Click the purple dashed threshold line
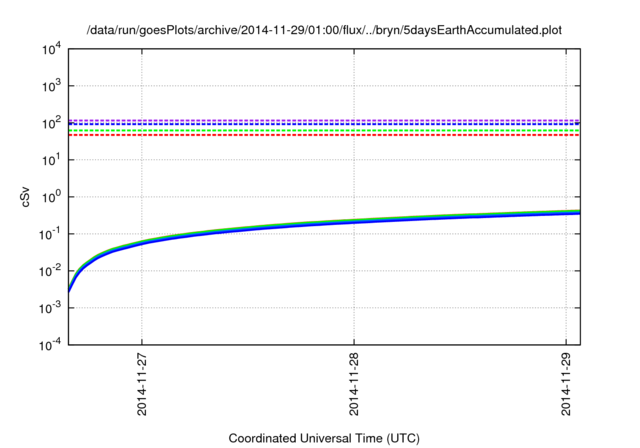 coord(324,120)
